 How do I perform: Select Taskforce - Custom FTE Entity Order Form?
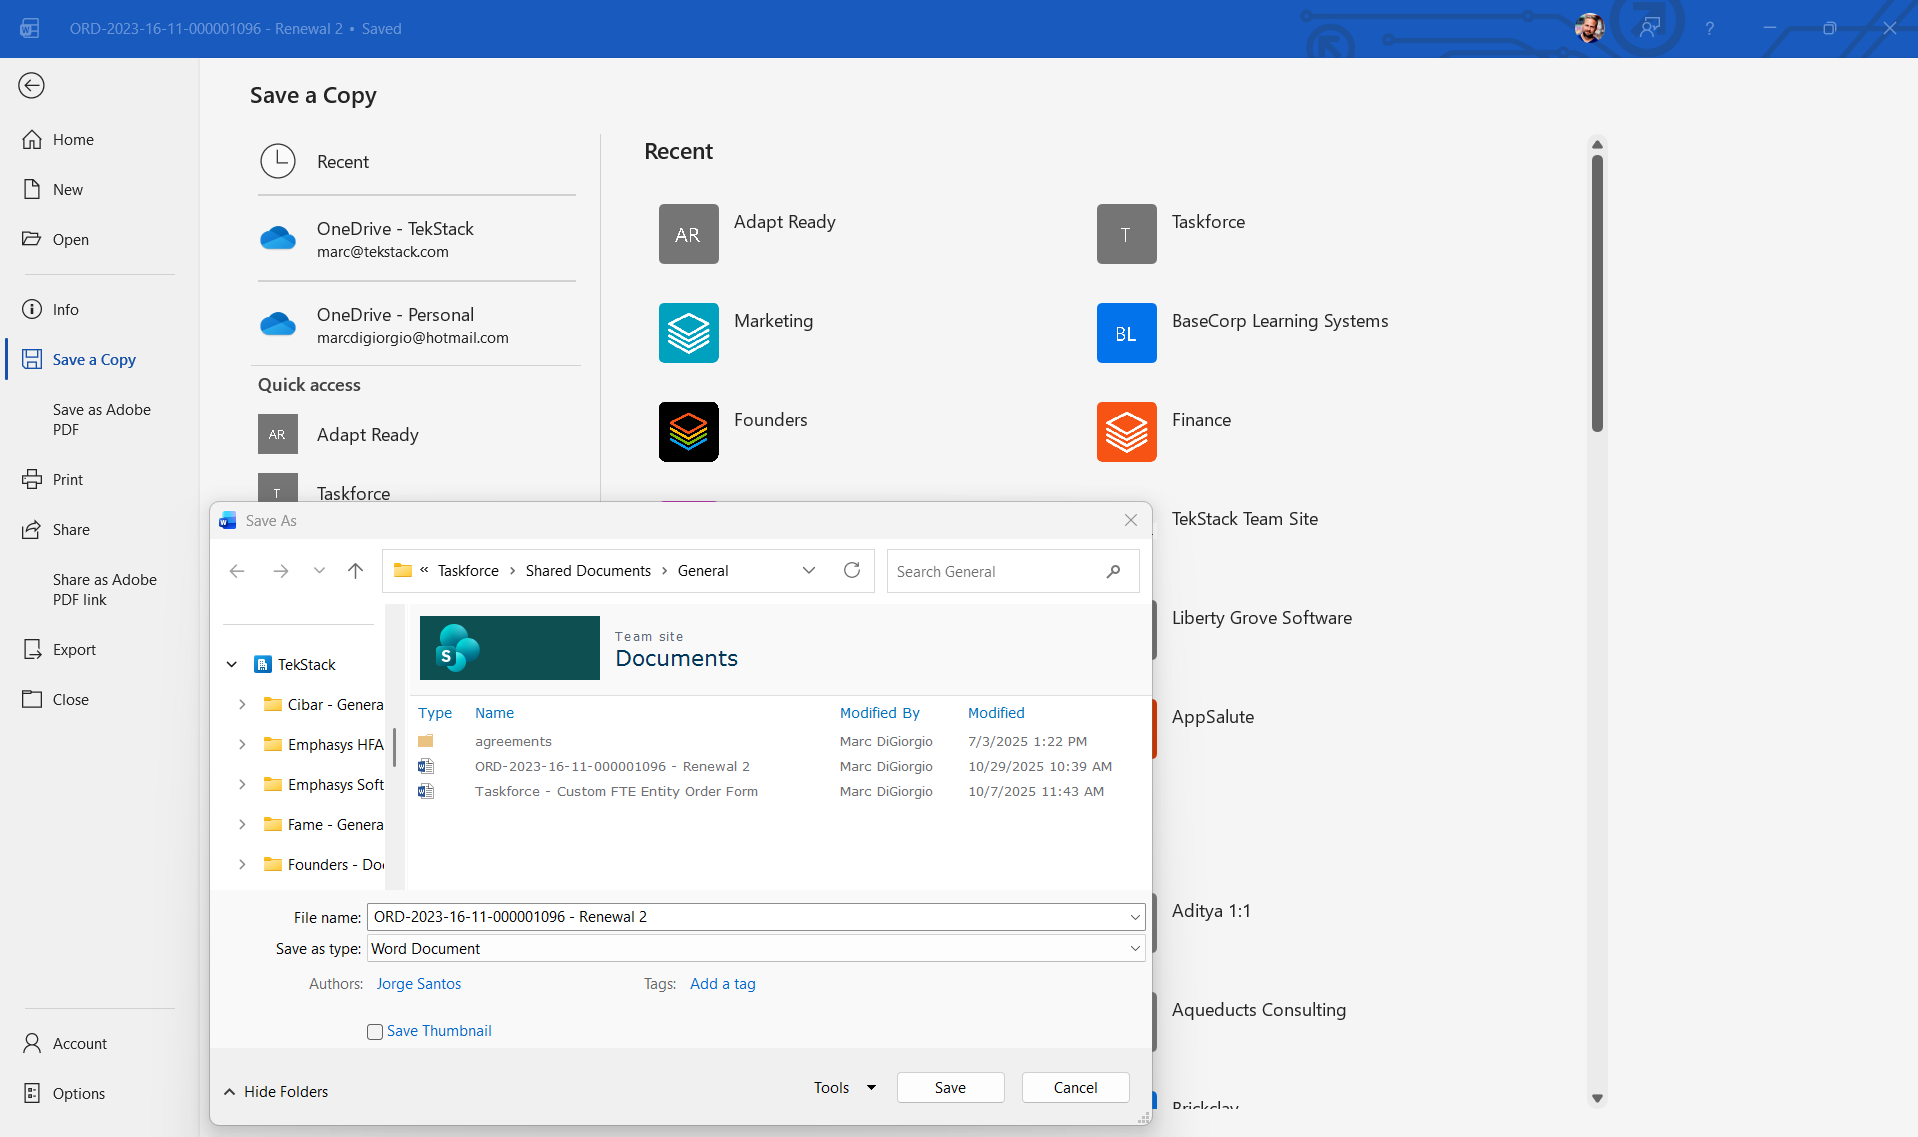coord(616,792)
